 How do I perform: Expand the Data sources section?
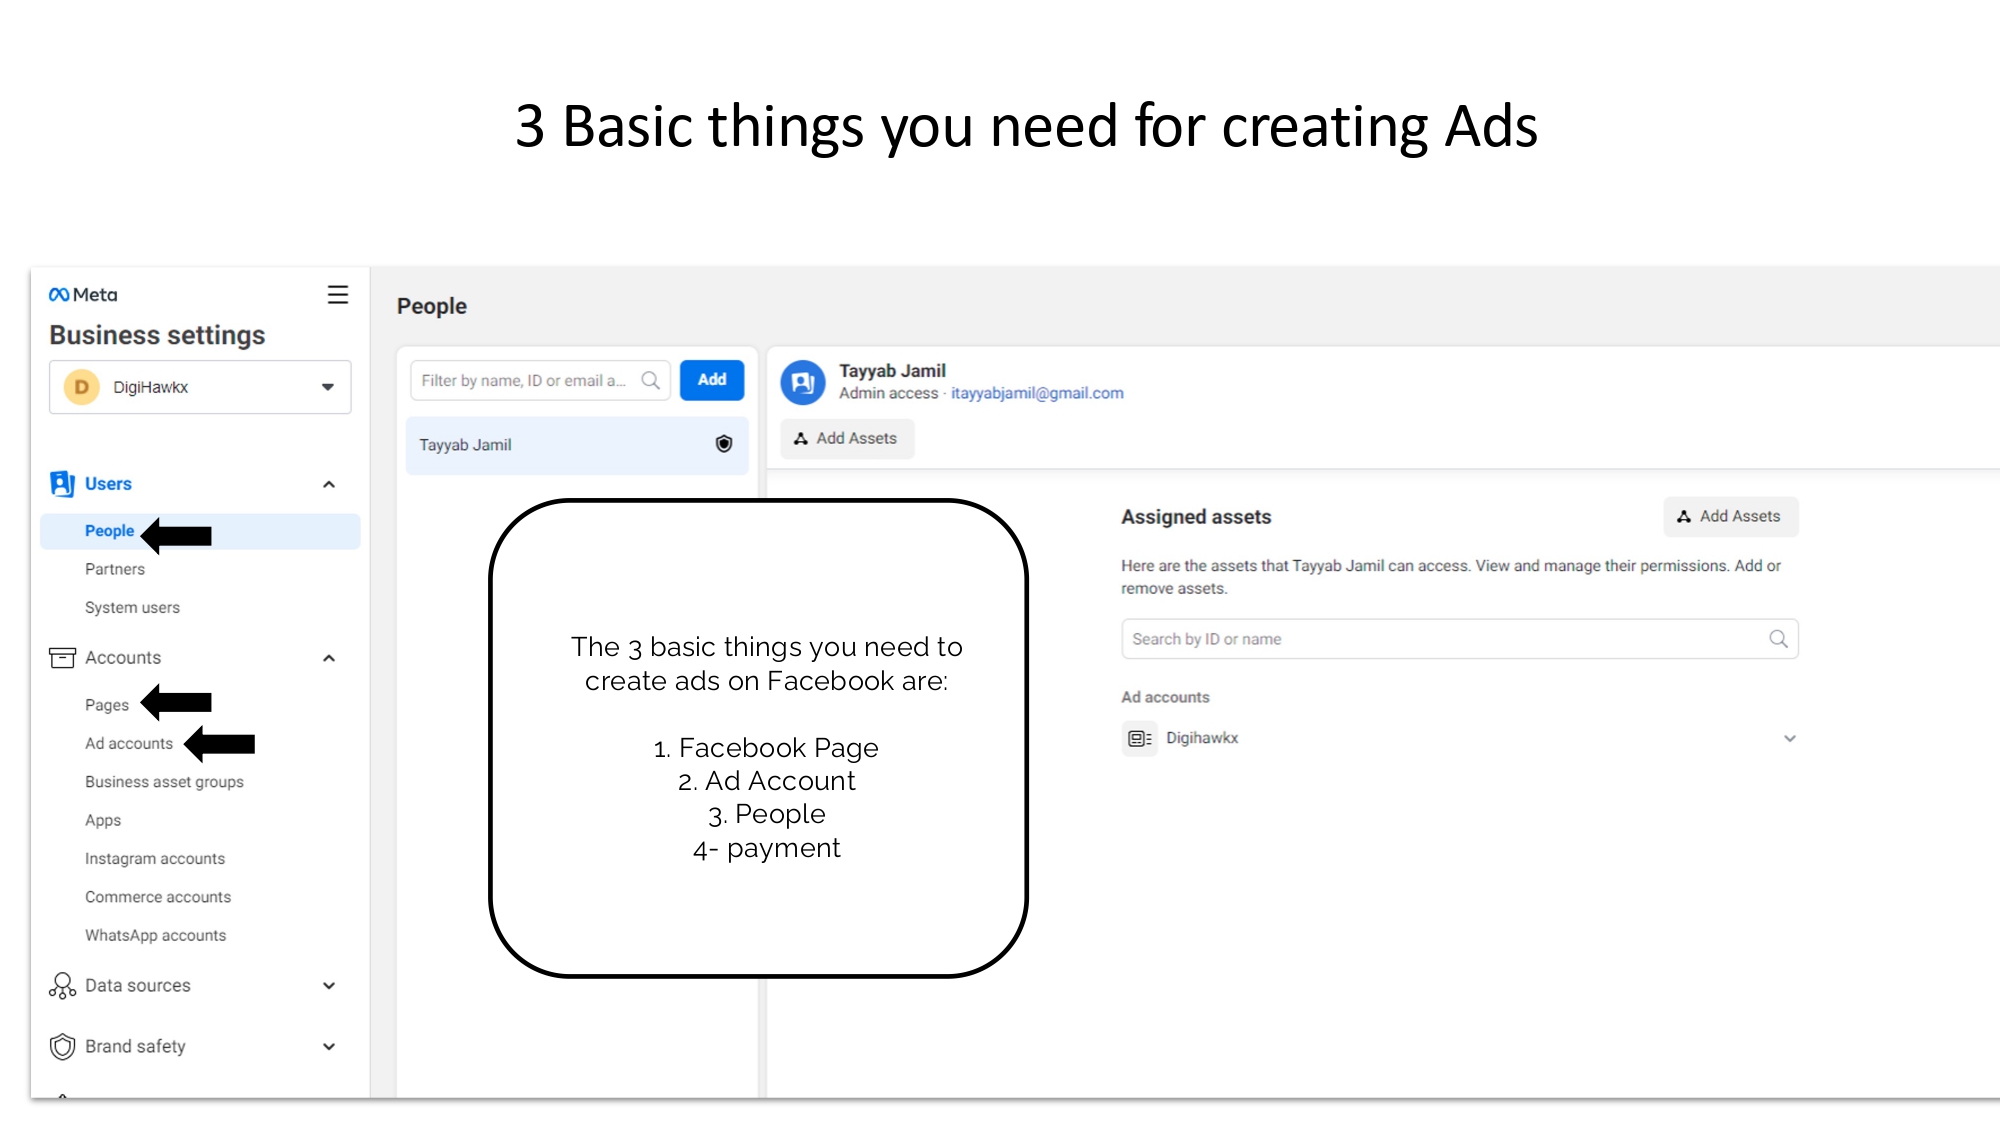click(329, 986)
